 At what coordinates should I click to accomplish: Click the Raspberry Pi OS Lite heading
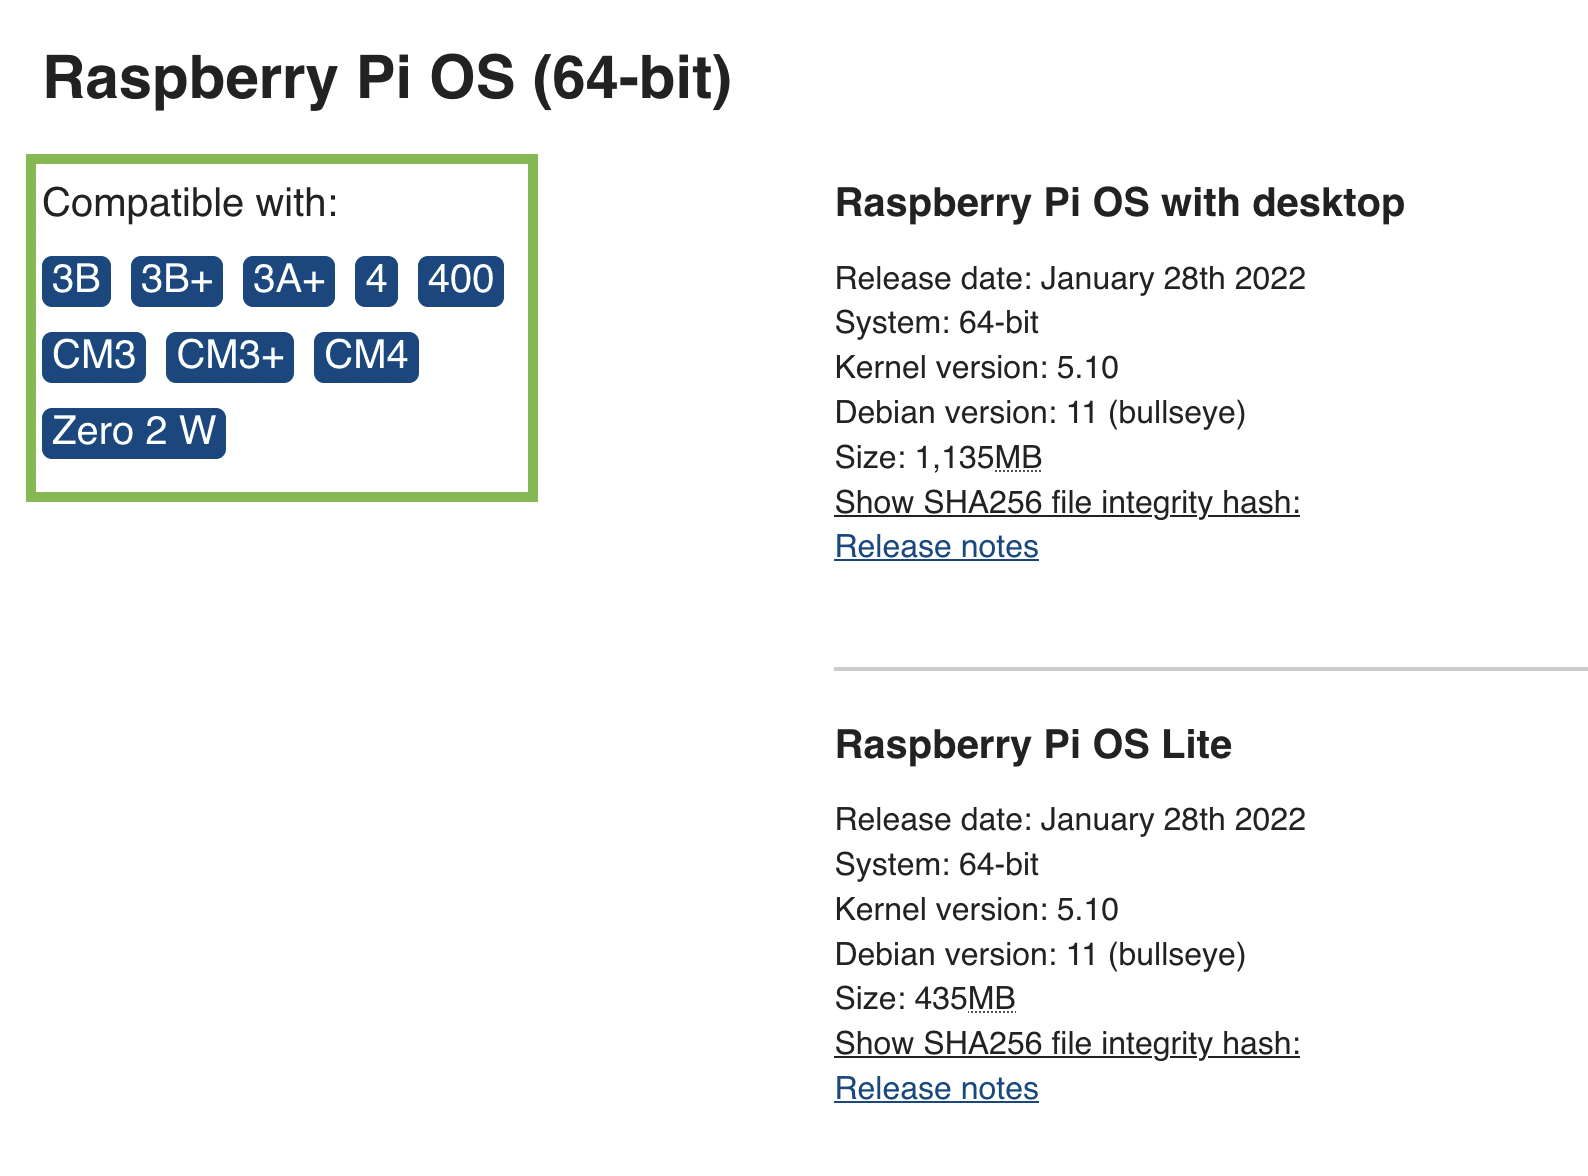click(1033, 745)
